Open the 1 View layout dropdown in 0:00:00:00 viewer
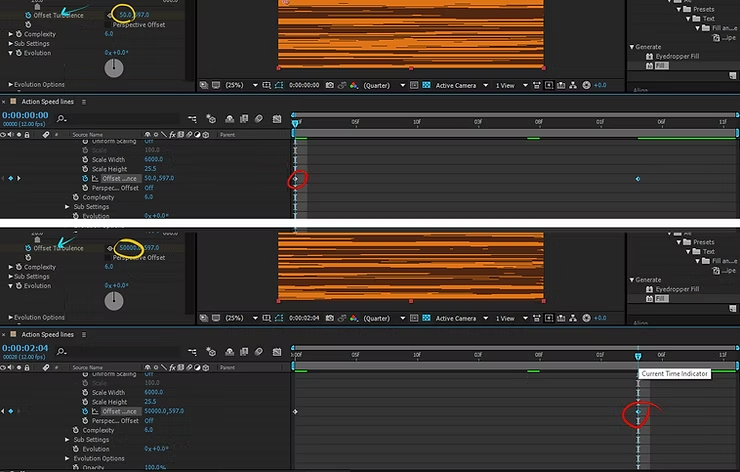Screen dimensions: 740x472 [511, 85]
